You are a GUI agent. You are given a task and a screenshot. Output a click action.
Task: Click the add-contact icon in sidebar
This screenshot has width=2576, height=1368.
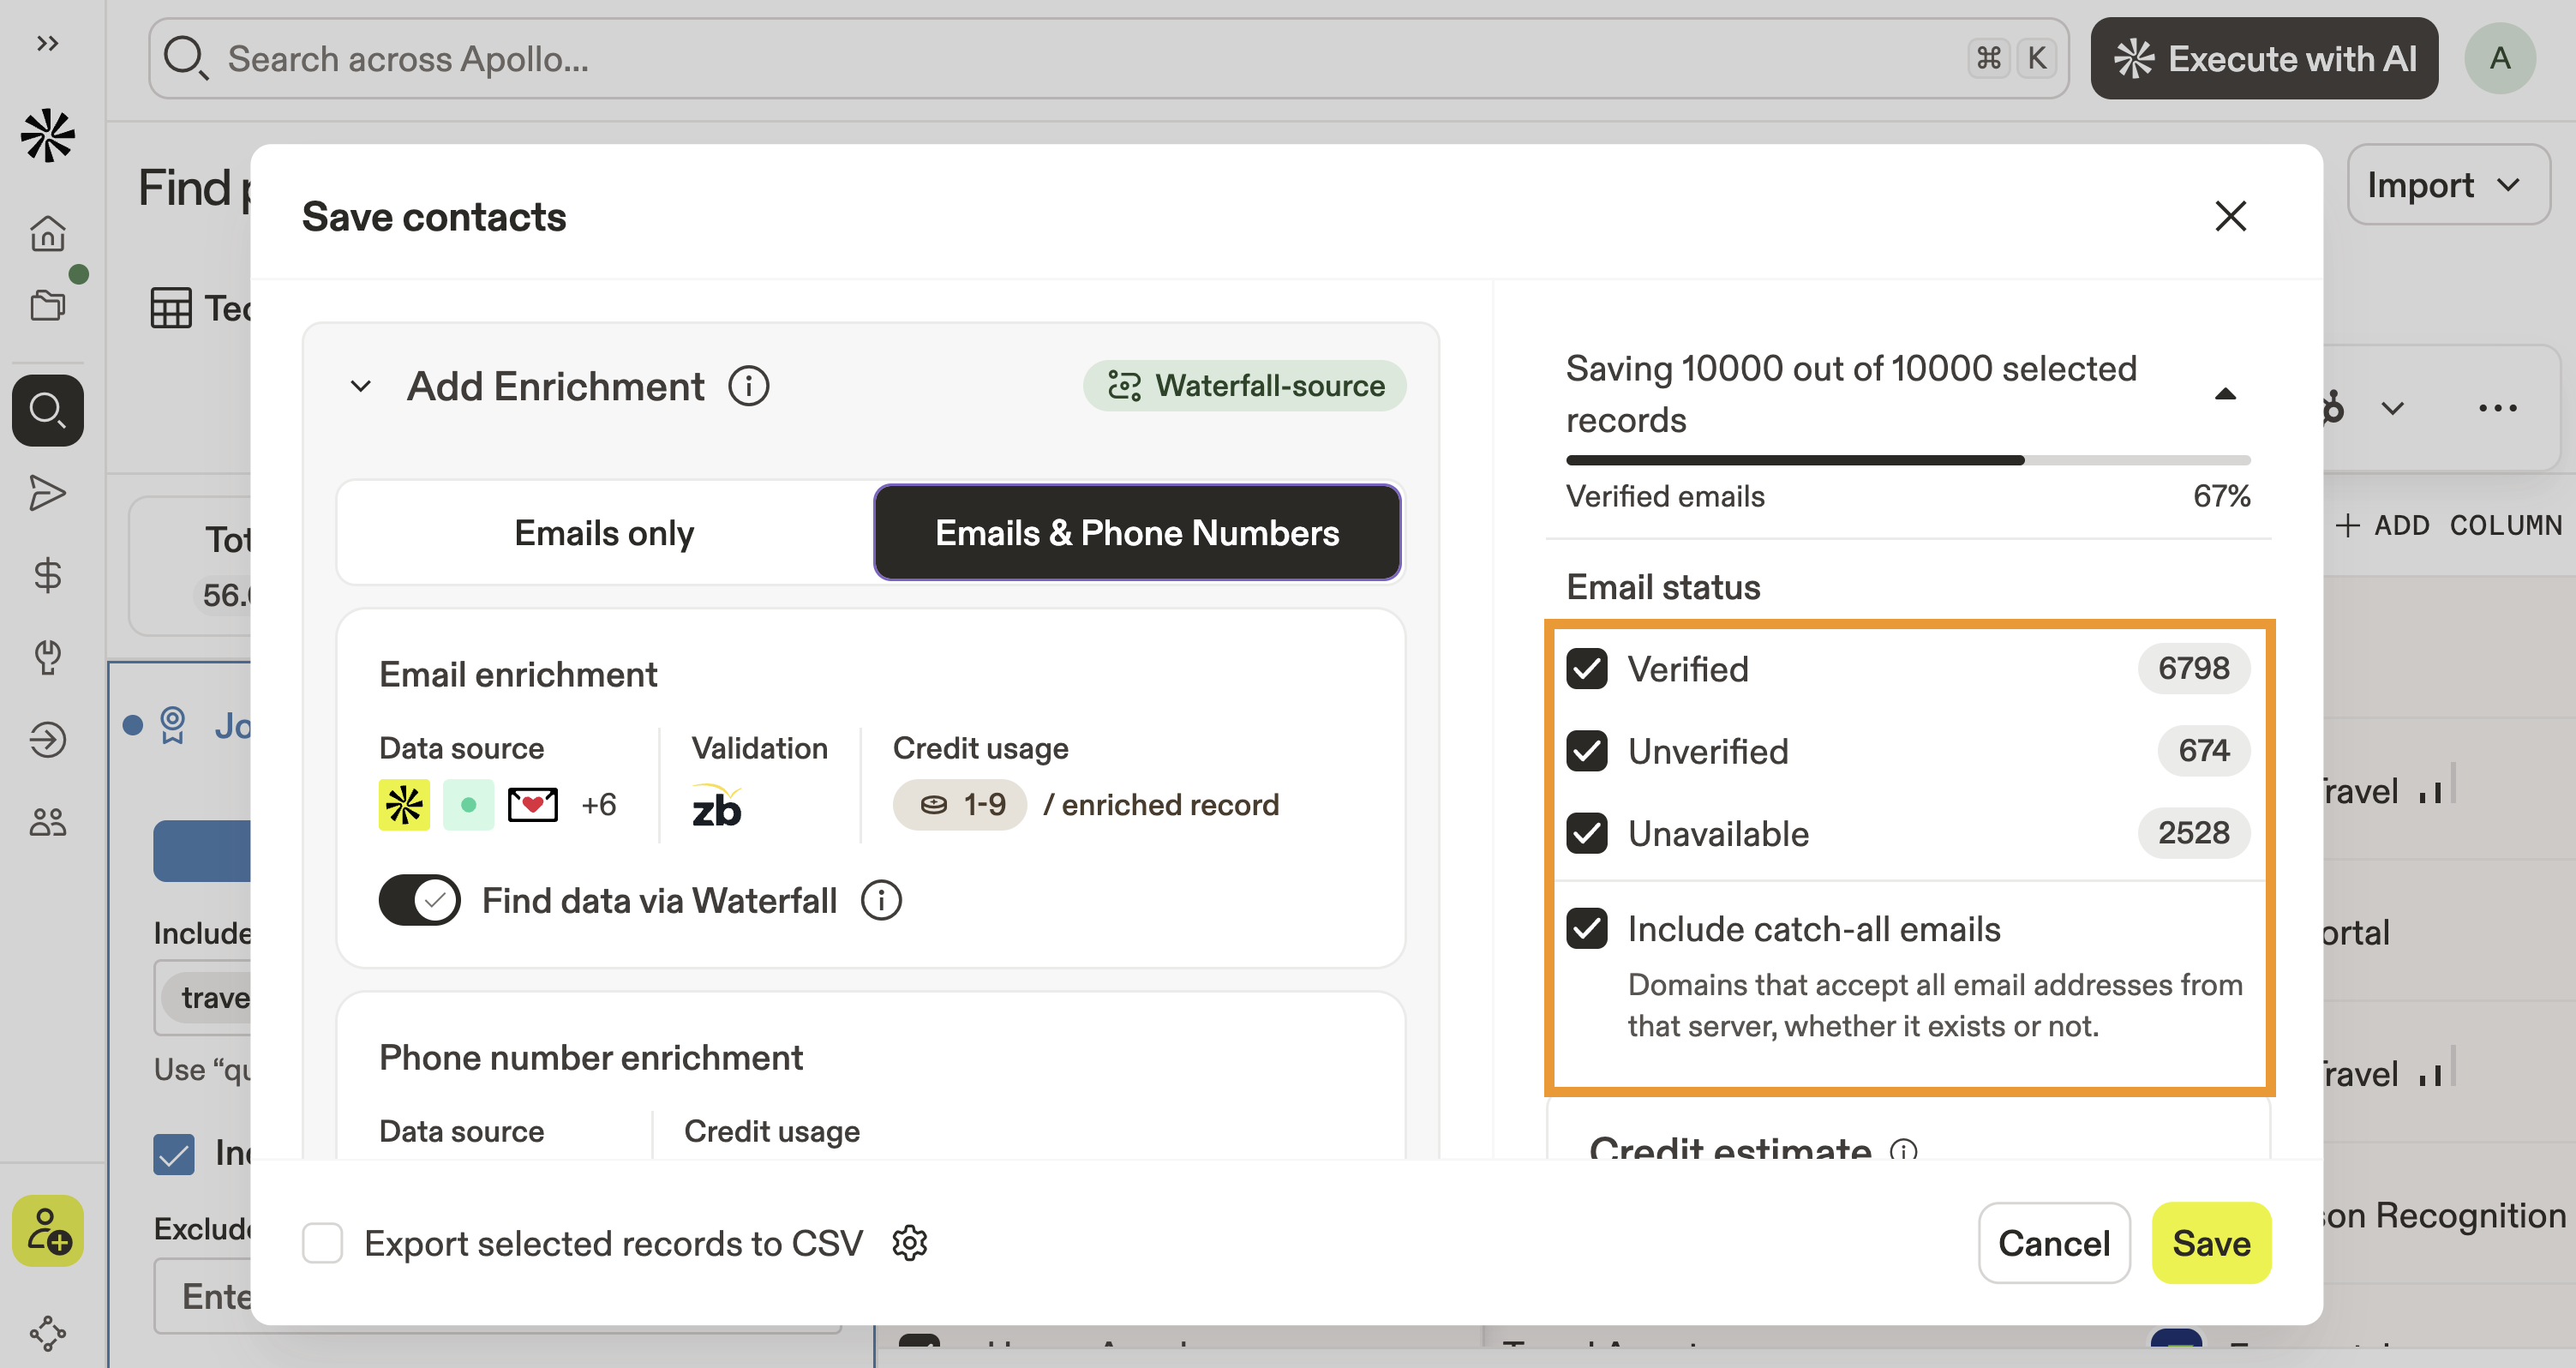click(x=47, y=1230)
